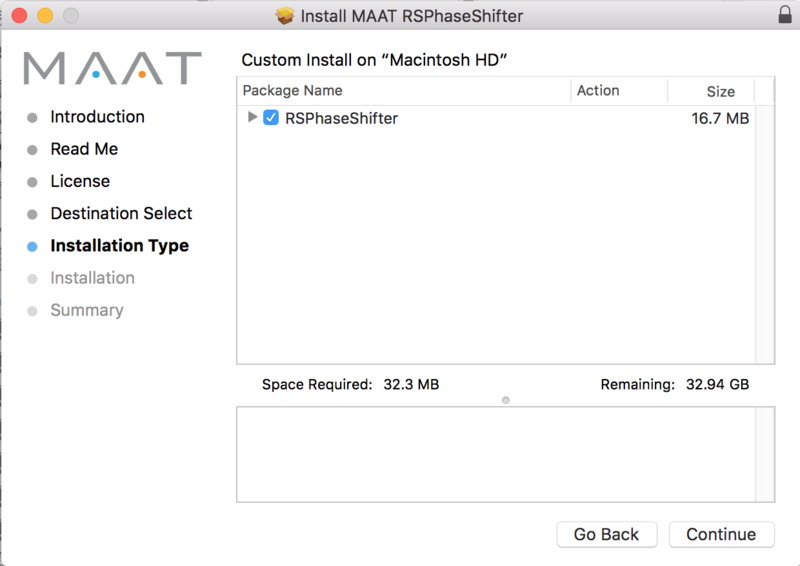Click the Action column header
800x566 pixels.
coord(598,90)
